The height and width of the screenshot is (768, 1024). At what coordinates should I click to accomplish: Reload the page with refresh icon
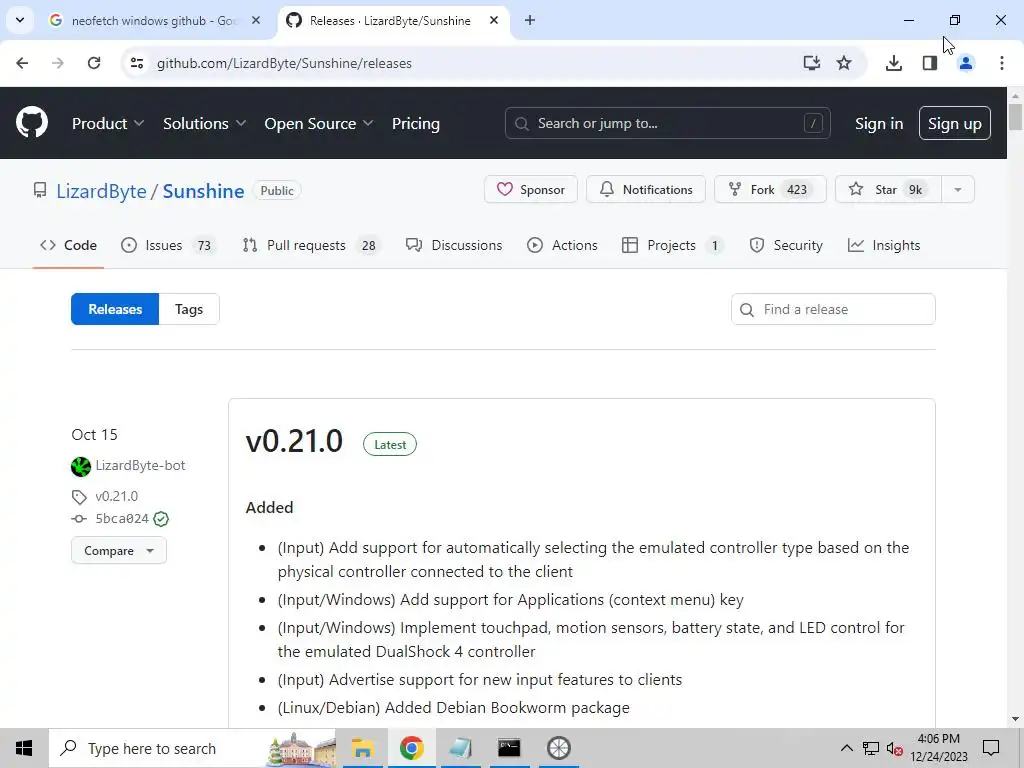[x=94, y=63]
